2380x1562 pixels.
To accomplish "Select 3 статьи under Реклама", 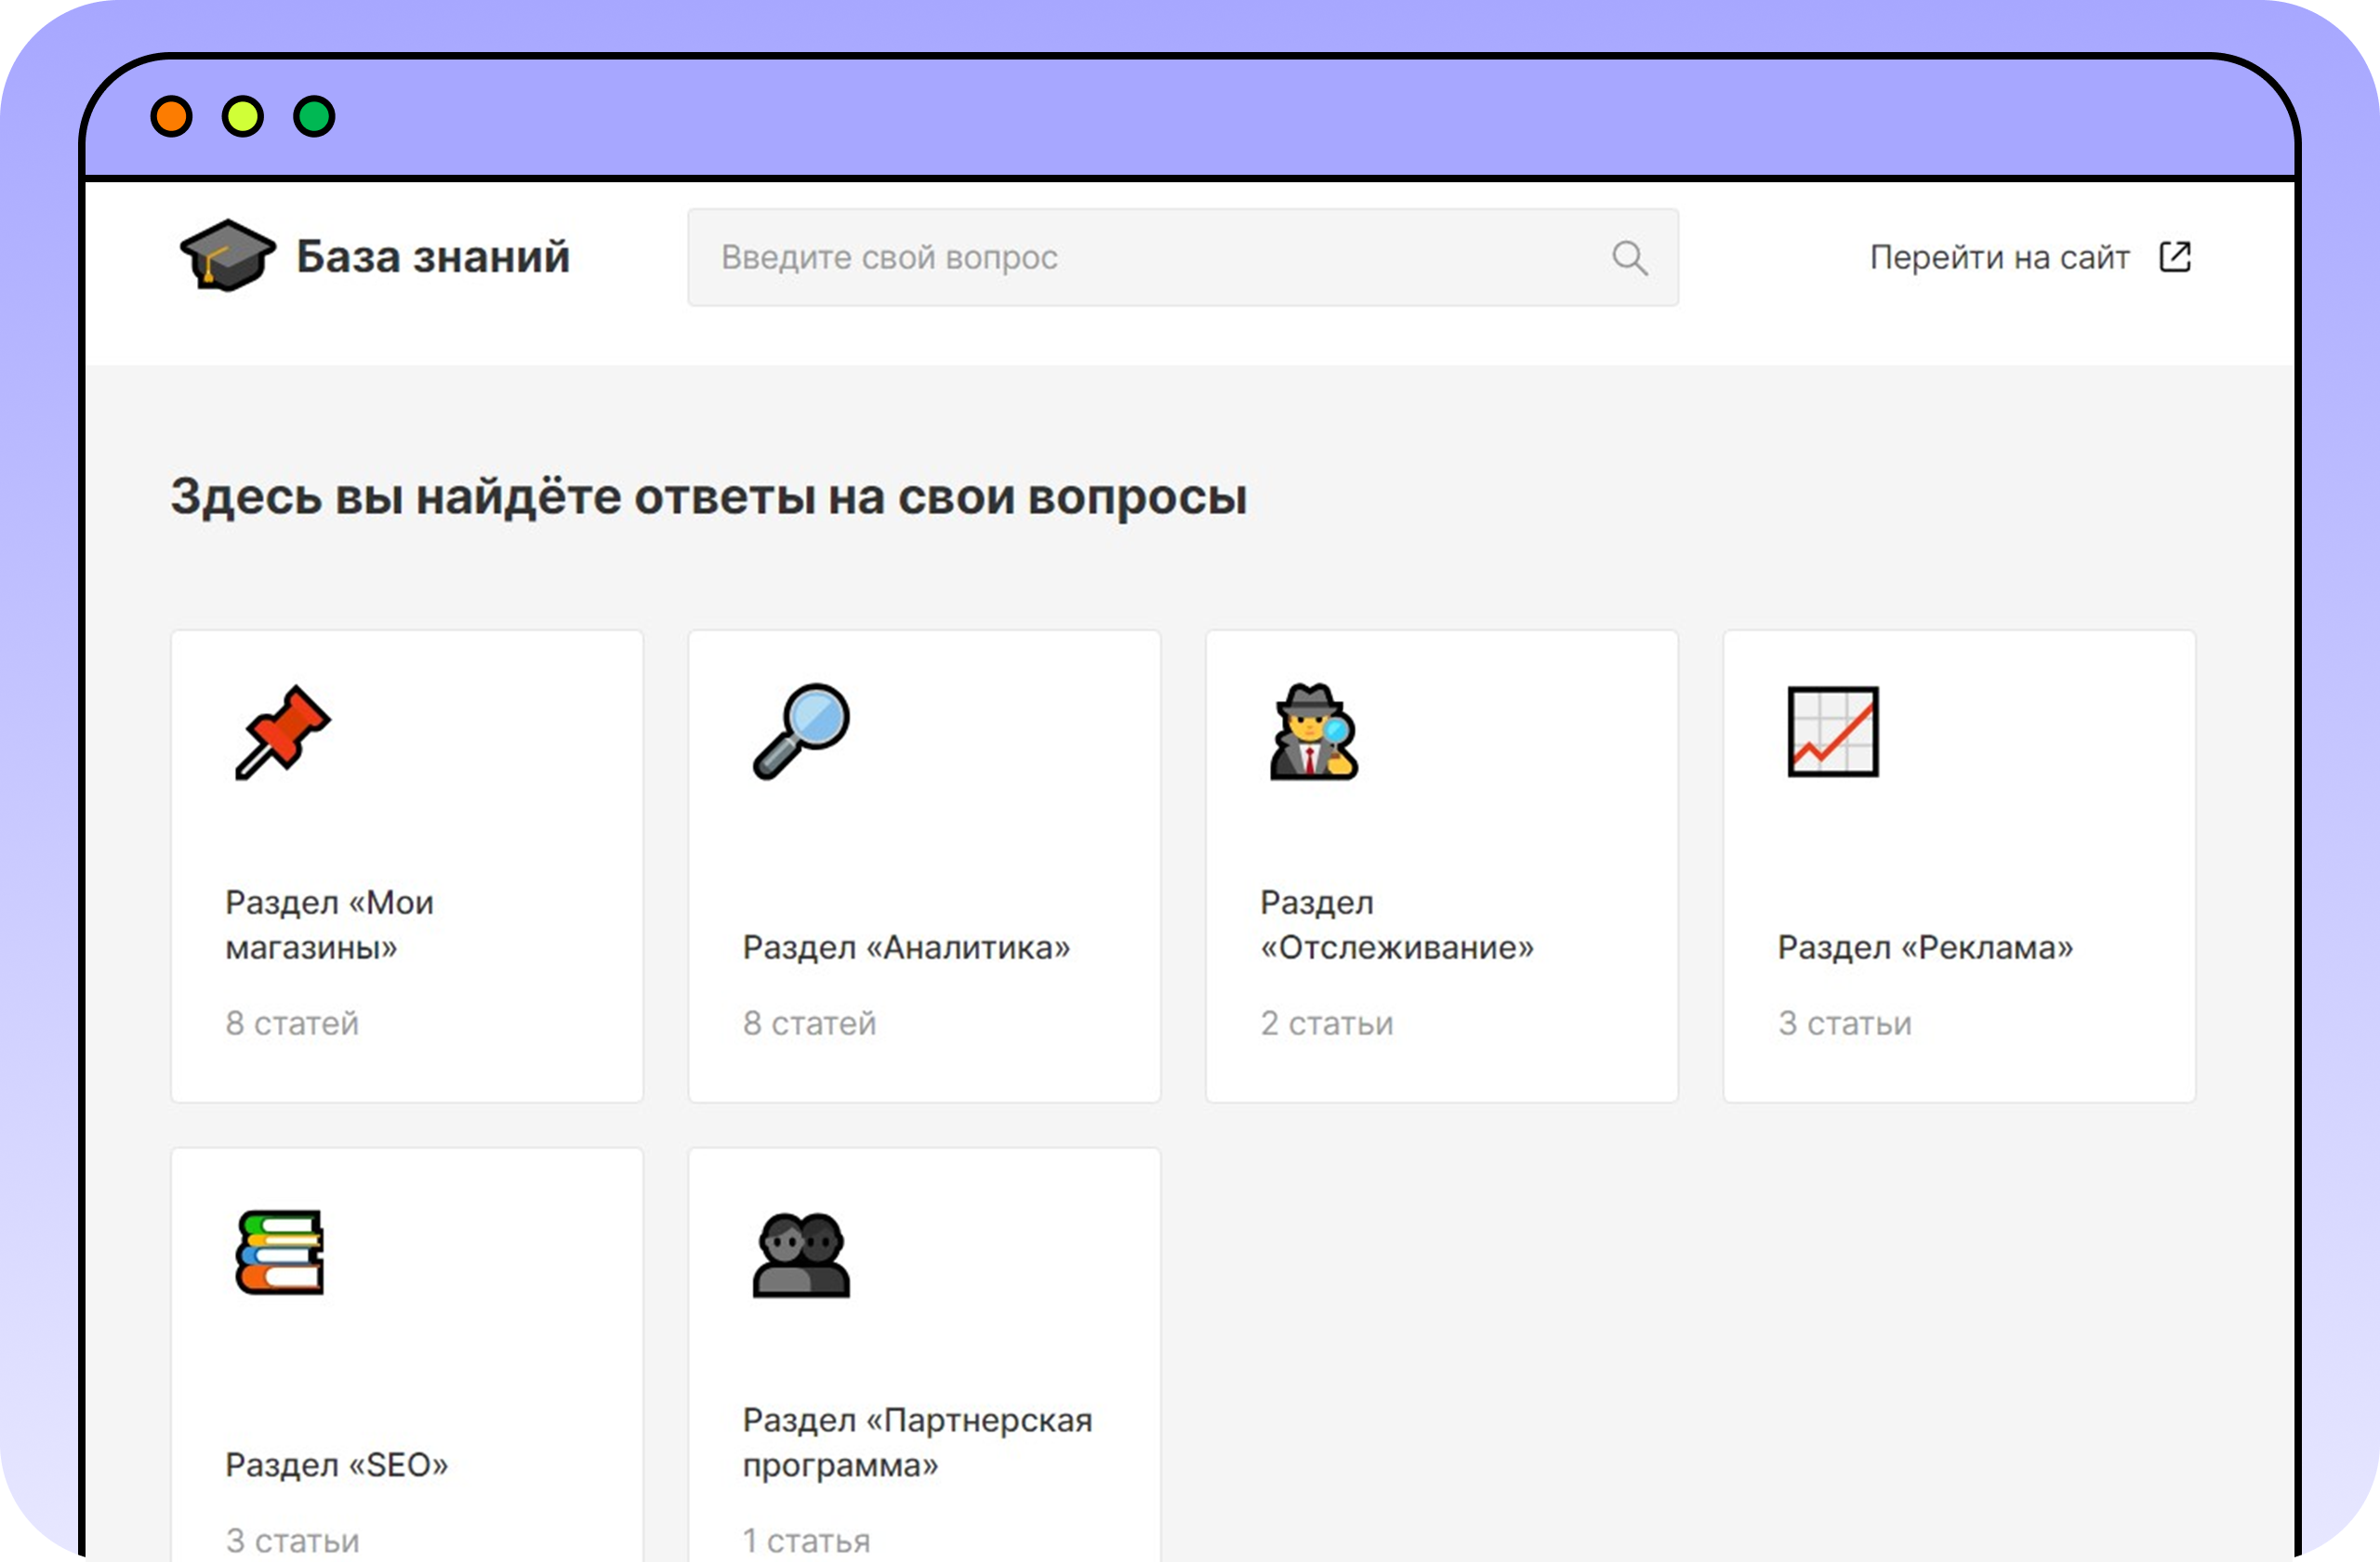I will point(1844,1023).
